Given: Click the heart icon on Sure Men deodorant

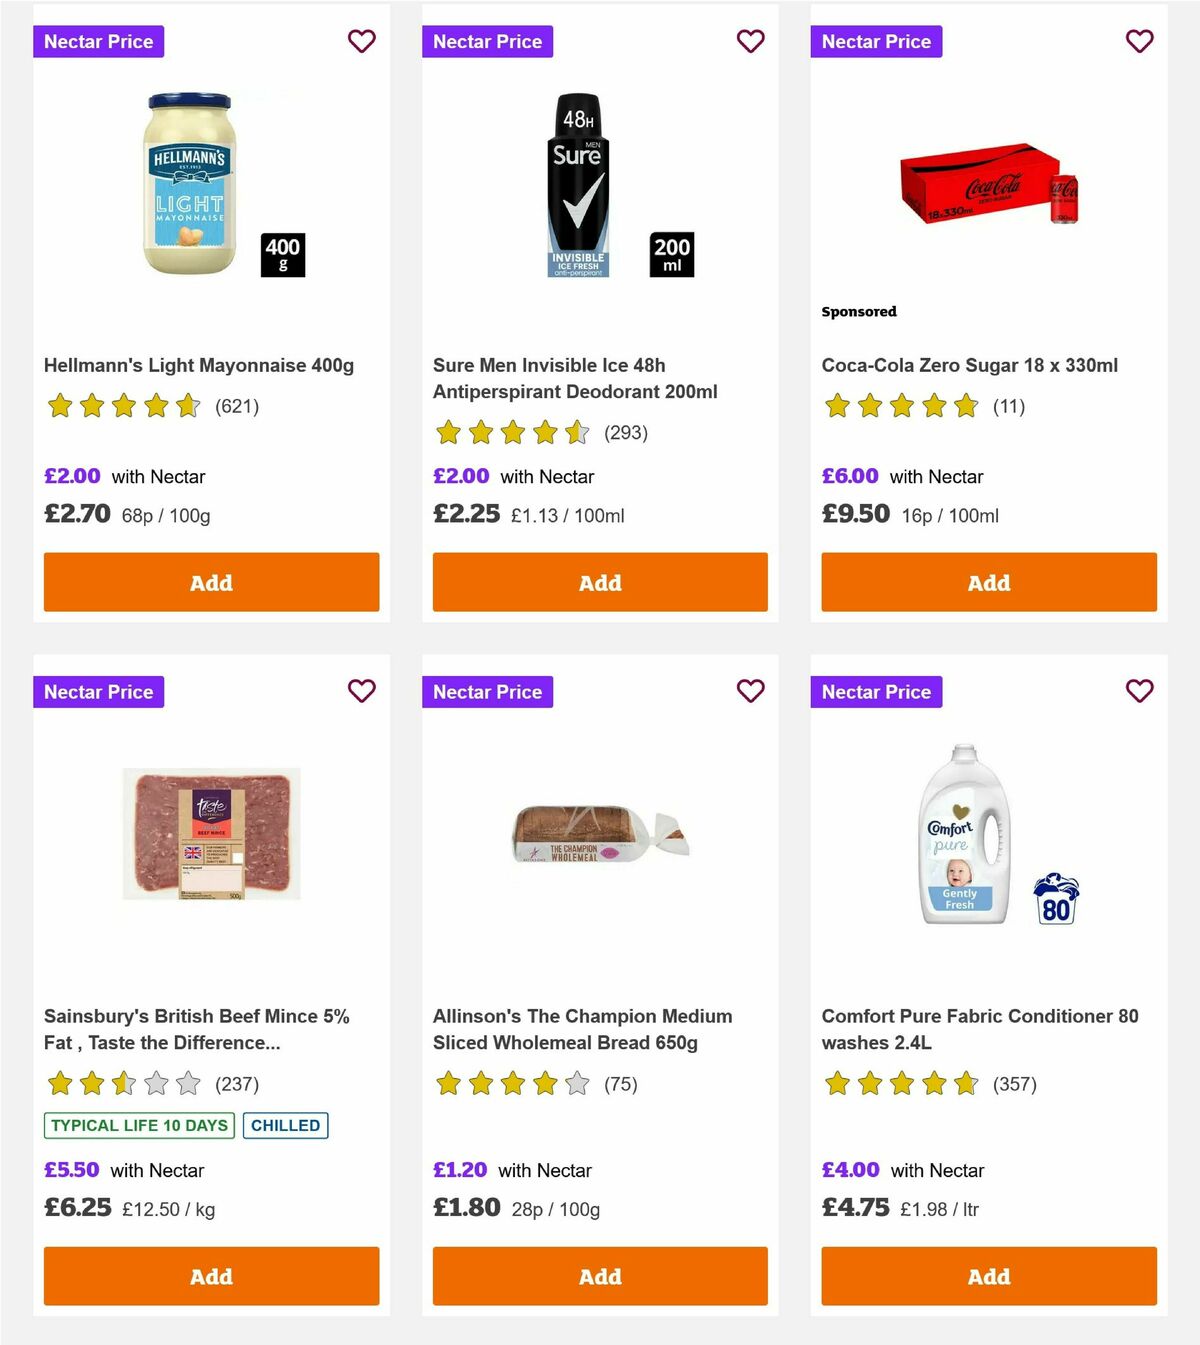Looking at the screenshot, I should pyautogui.click(x=750, y=41).
